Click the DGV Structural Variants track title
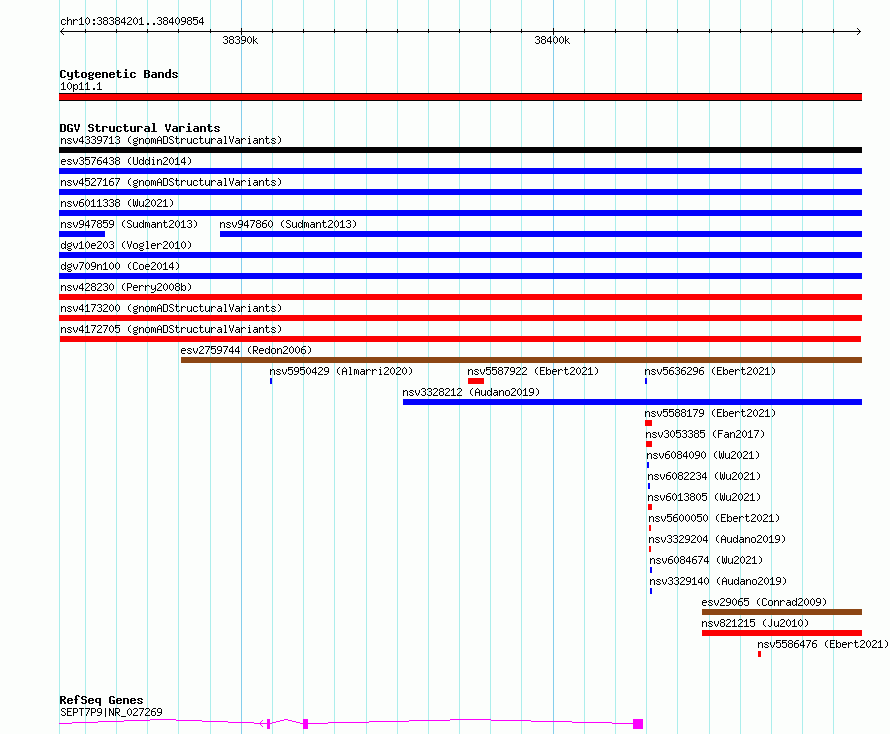The image size is (890, 734). pyautogui.click(x=140, y=128)
